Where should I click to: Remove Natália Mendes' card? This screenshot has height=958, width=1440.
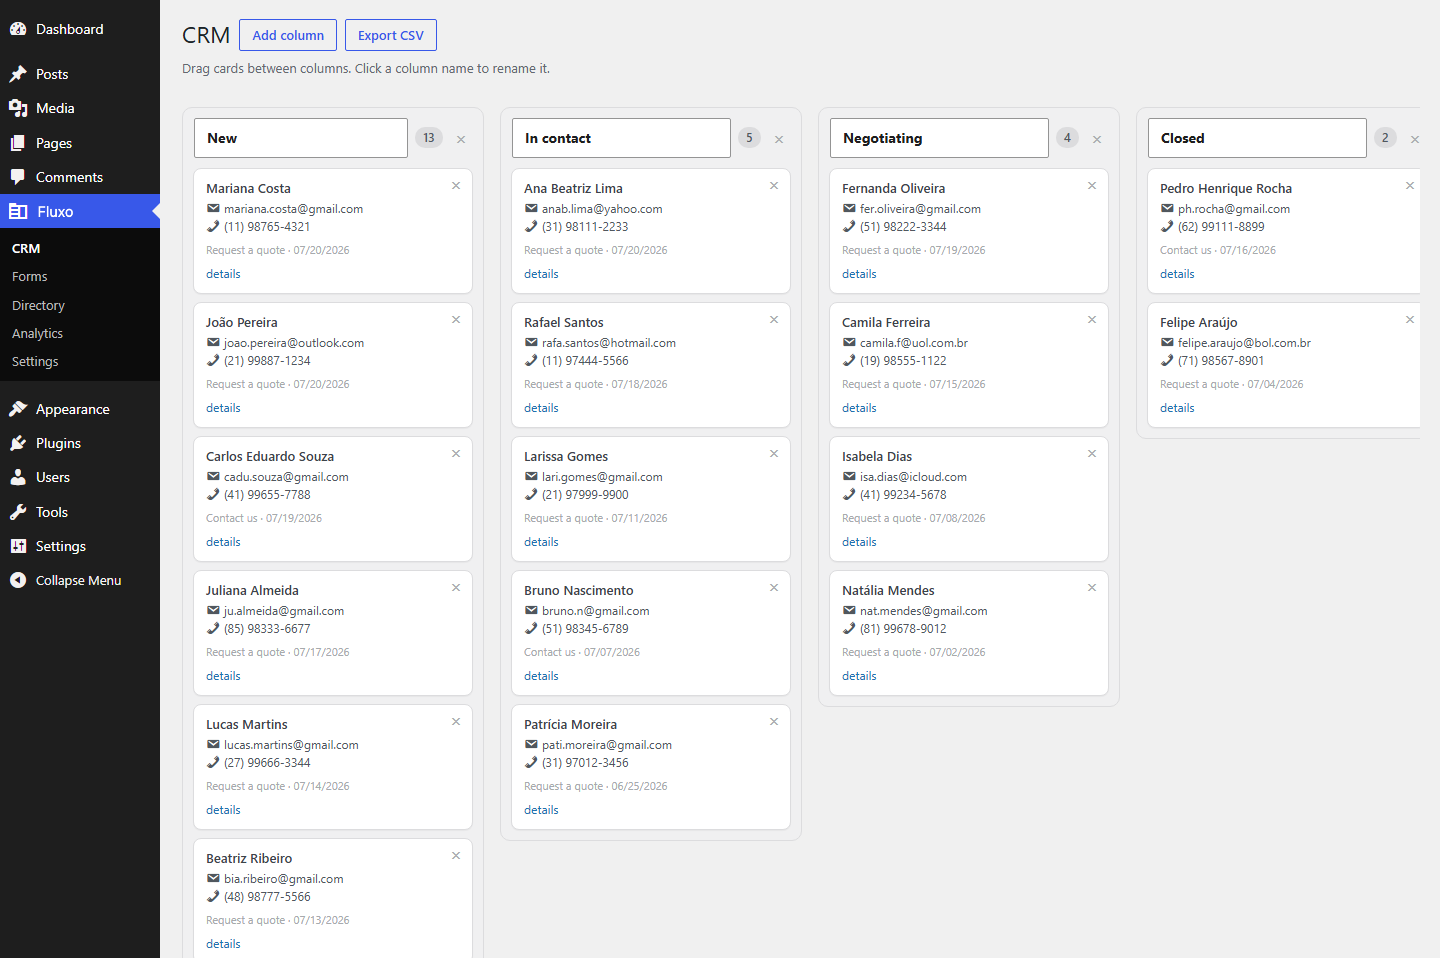(1092, 588)
